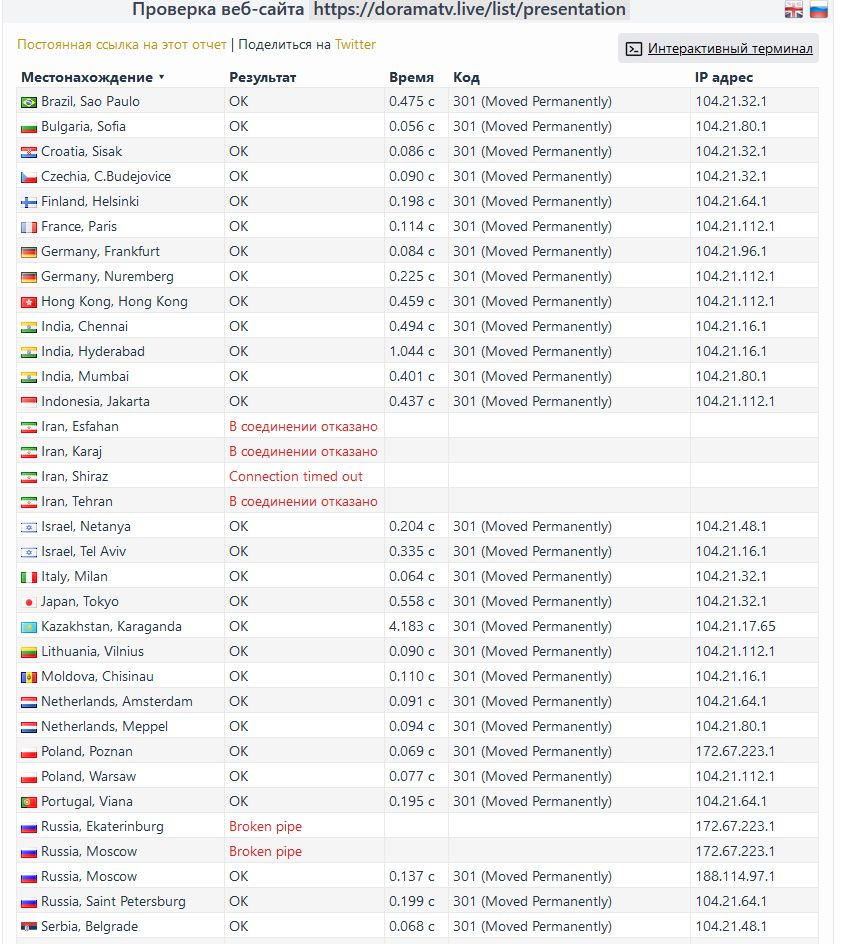
Task: Click the Код column header
Action: (x=466, y=77)
